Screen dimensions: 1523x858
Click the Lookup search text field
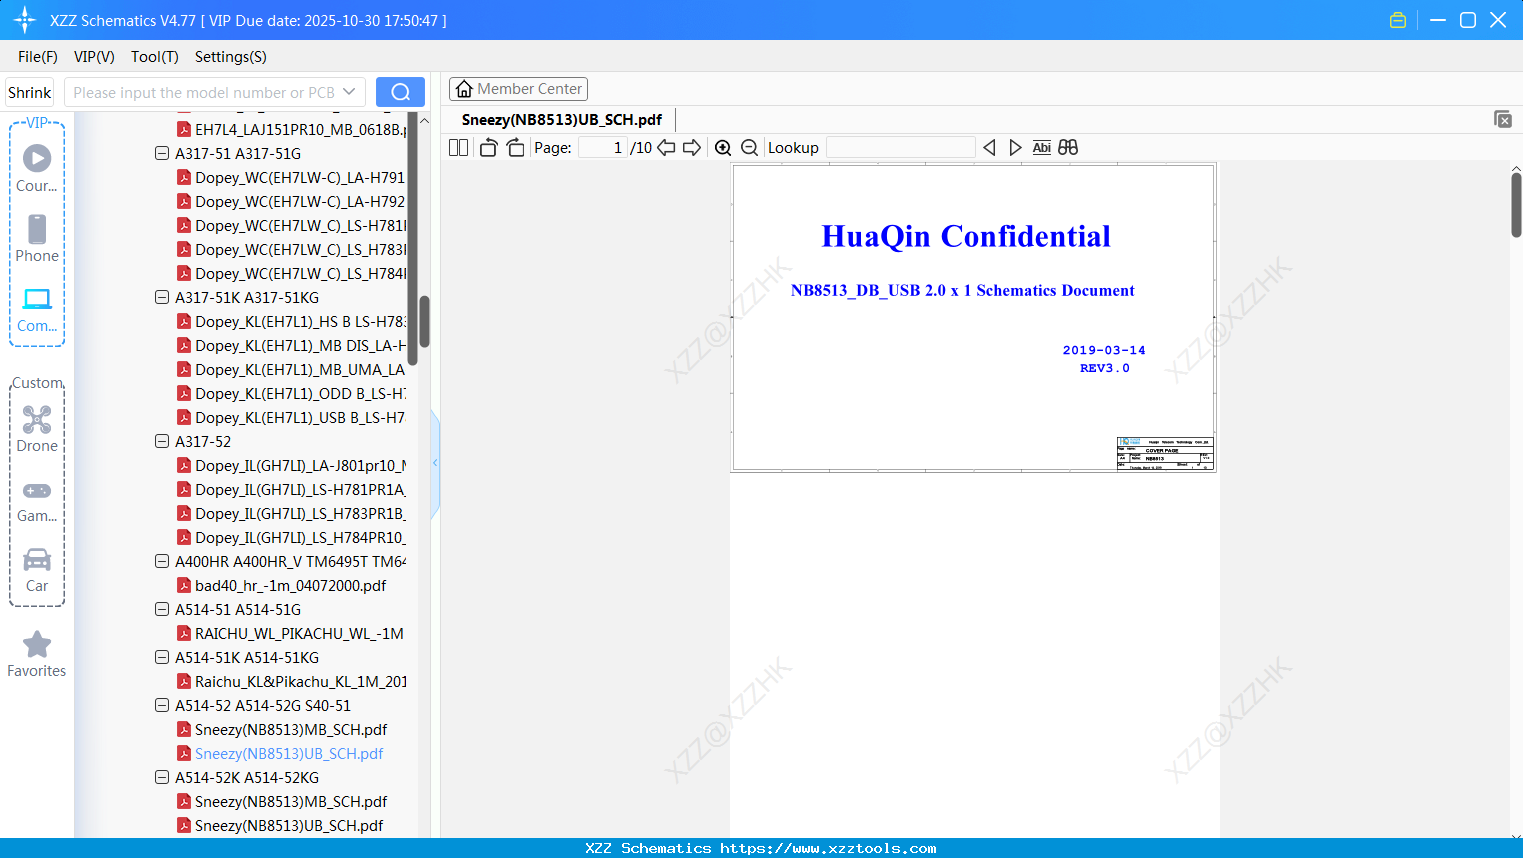[x=900, y=148]
